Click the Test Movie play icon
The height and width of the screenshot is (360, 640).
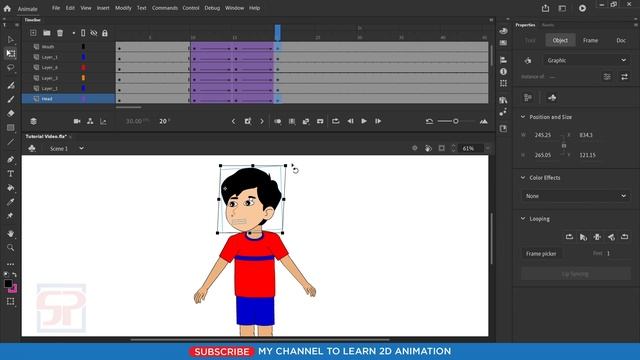[x=582, y=8]
